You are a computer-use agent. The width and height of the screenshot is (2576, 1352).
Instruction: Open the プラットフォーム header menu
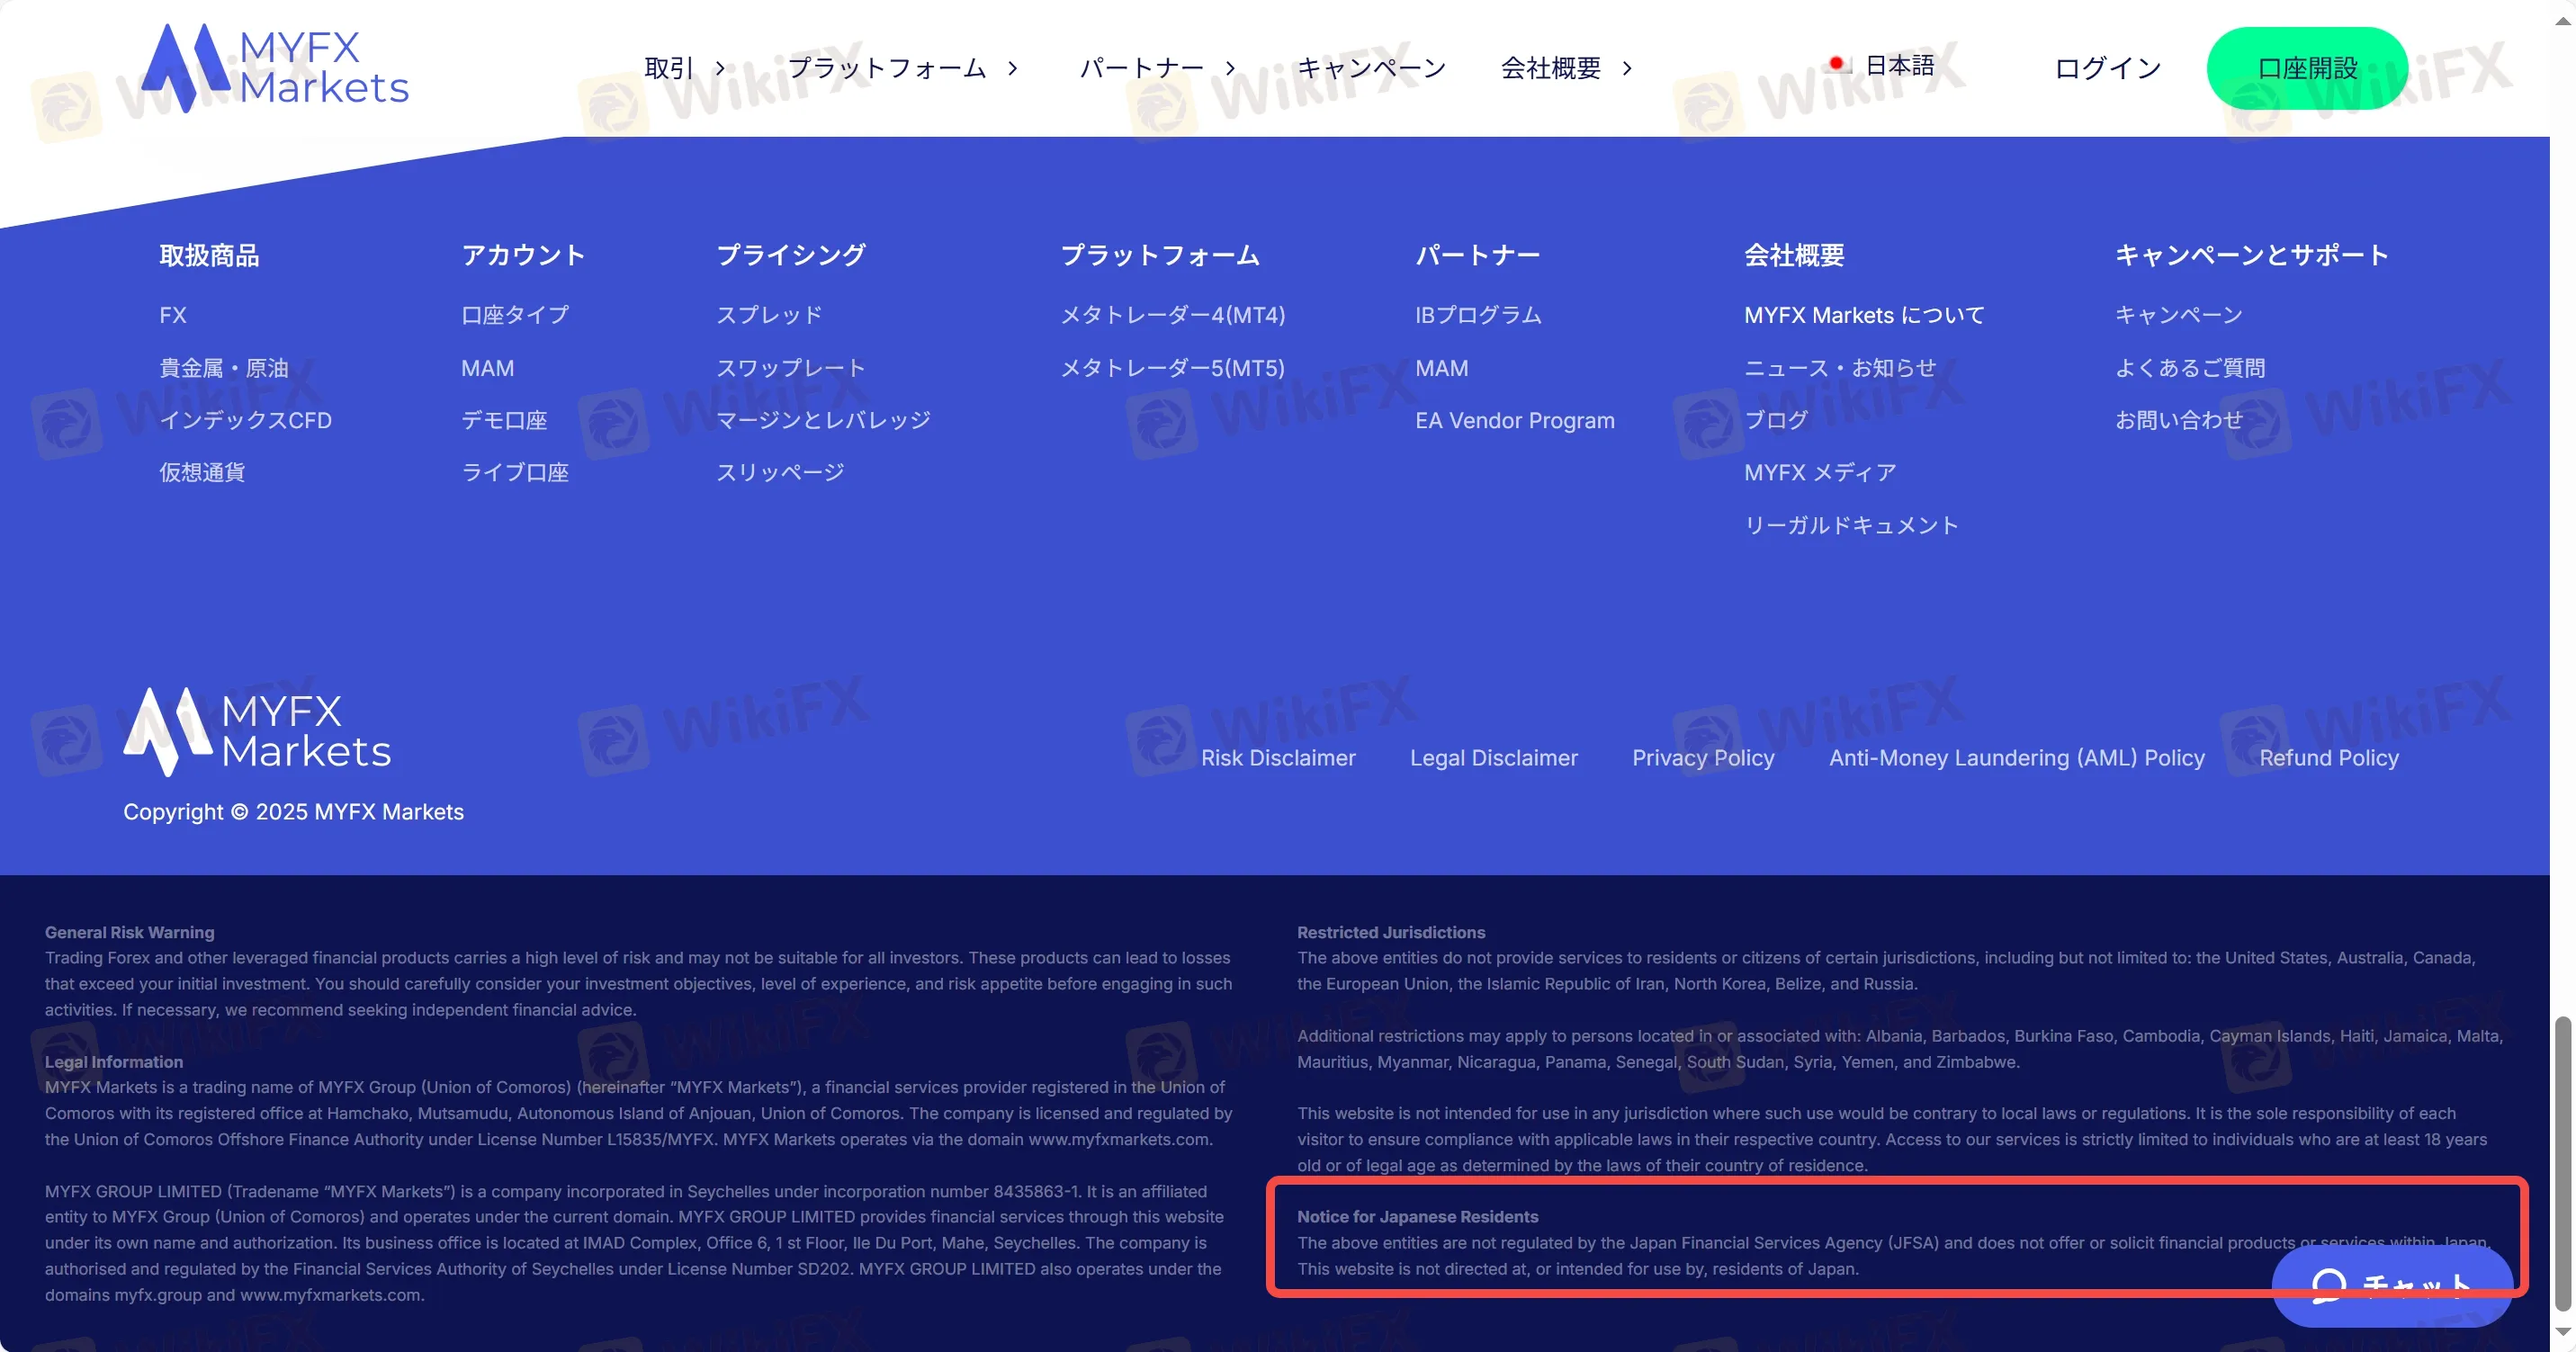pyautogui.click(x=887, y=68)
